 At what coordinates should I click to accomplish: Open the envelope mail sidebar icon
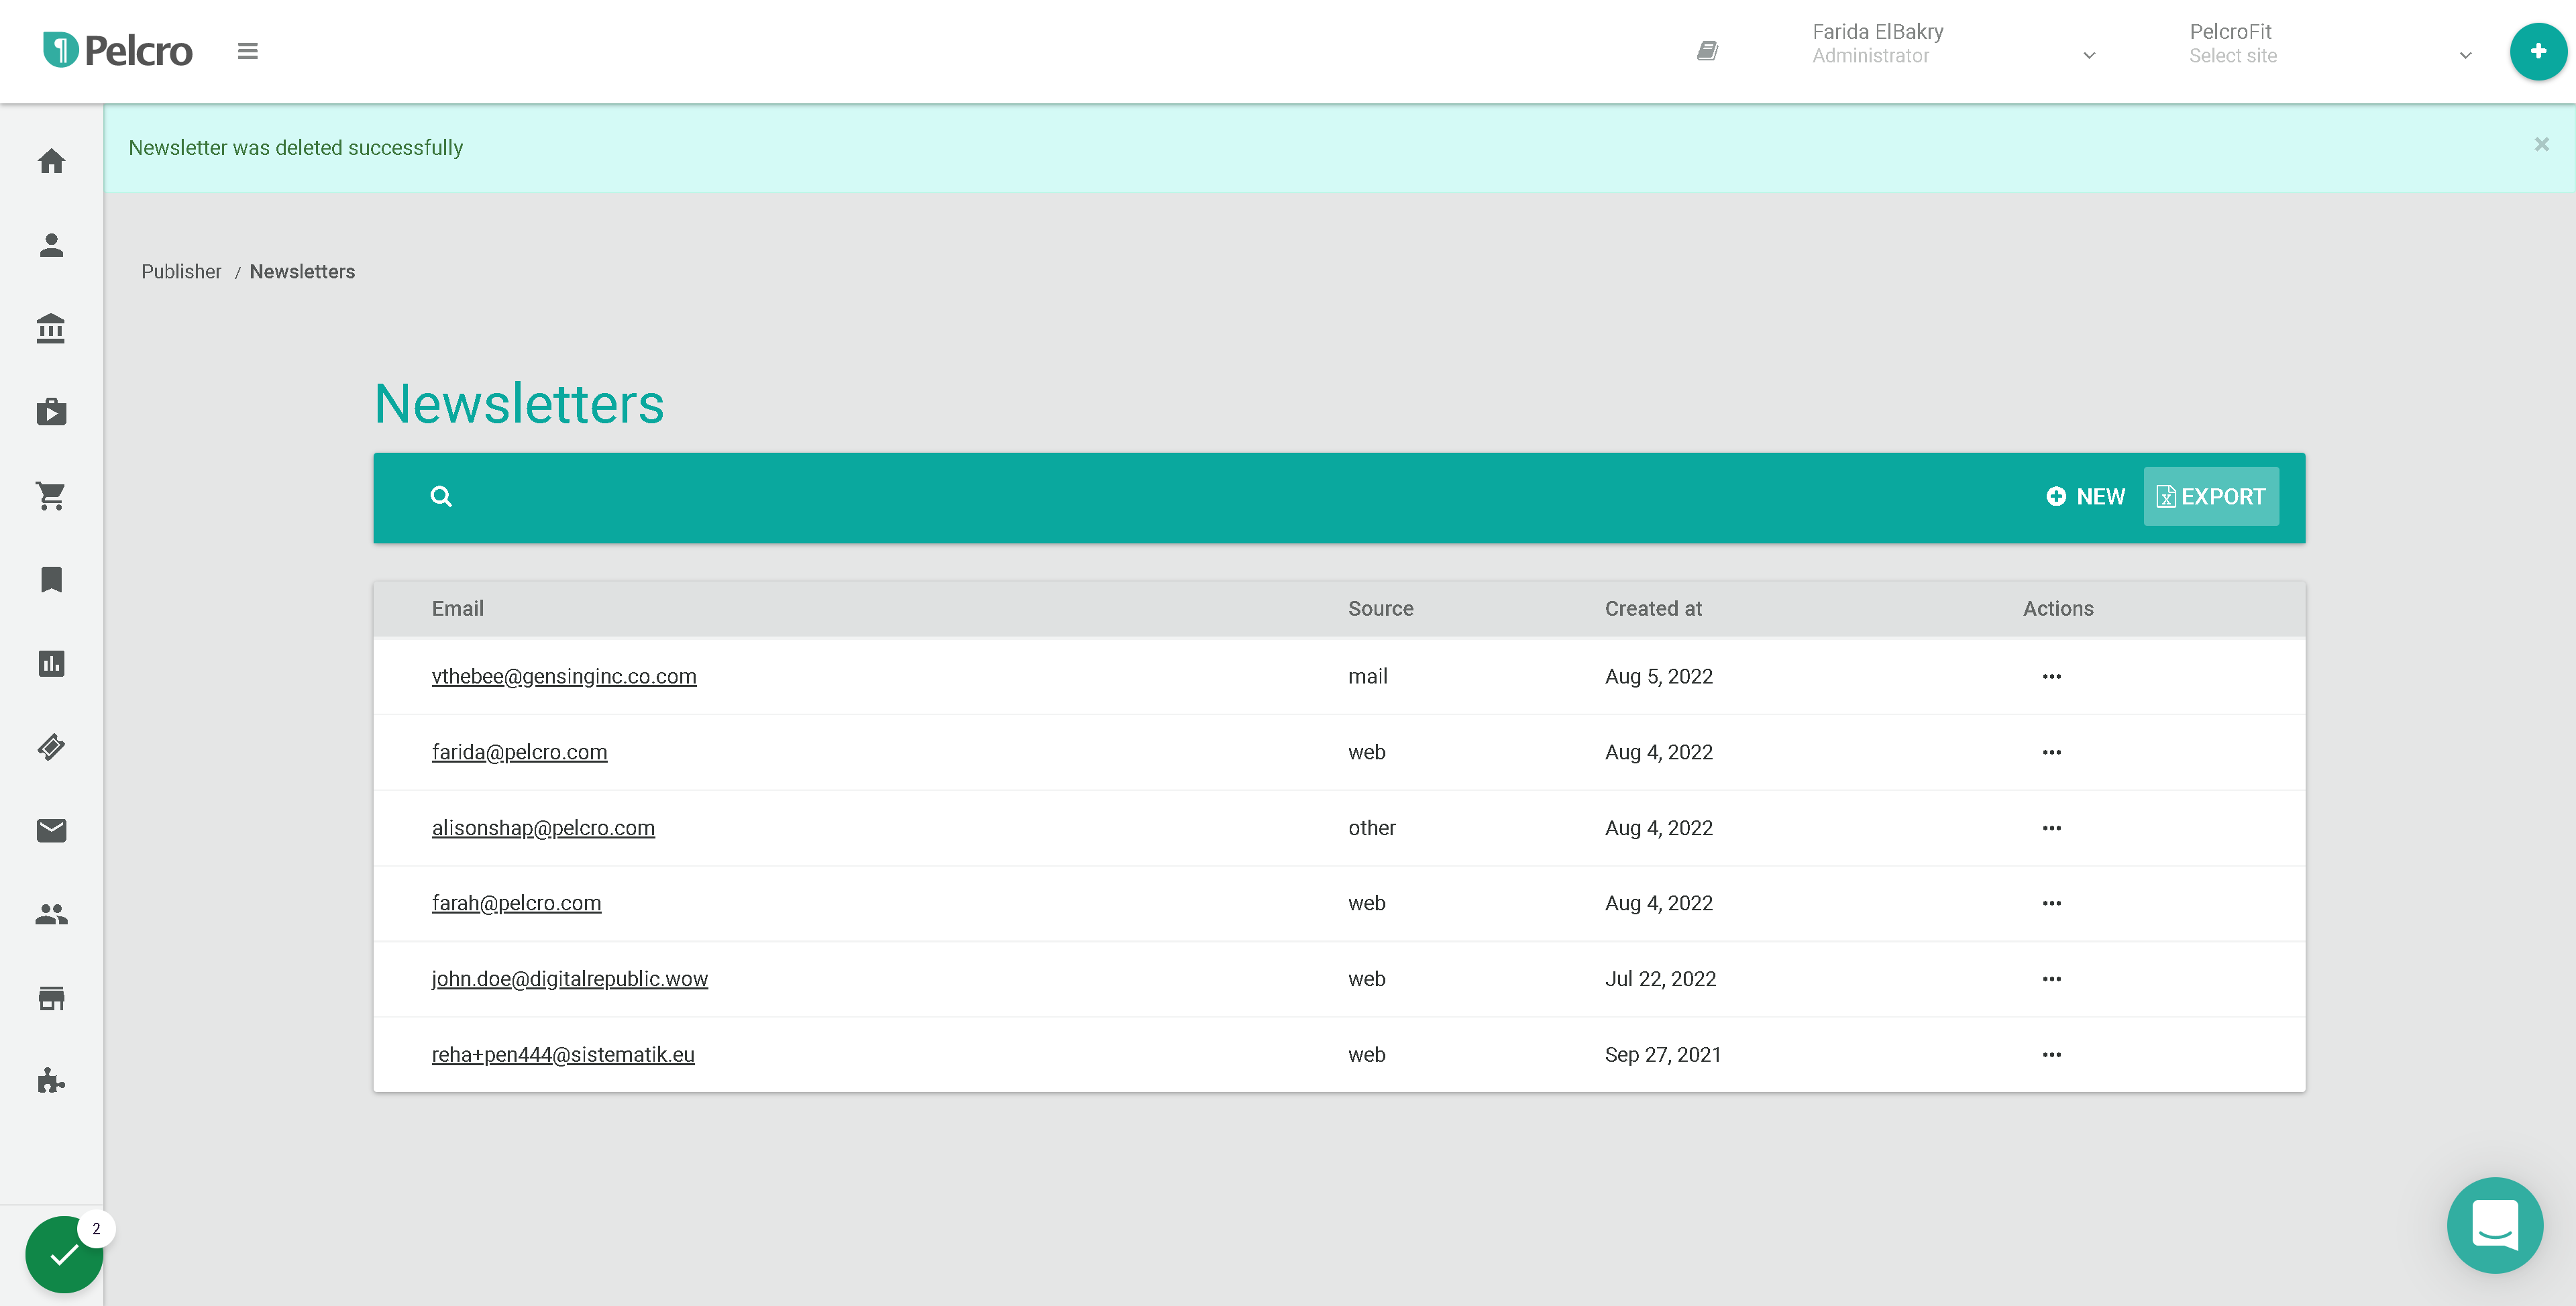coord(51,830)
